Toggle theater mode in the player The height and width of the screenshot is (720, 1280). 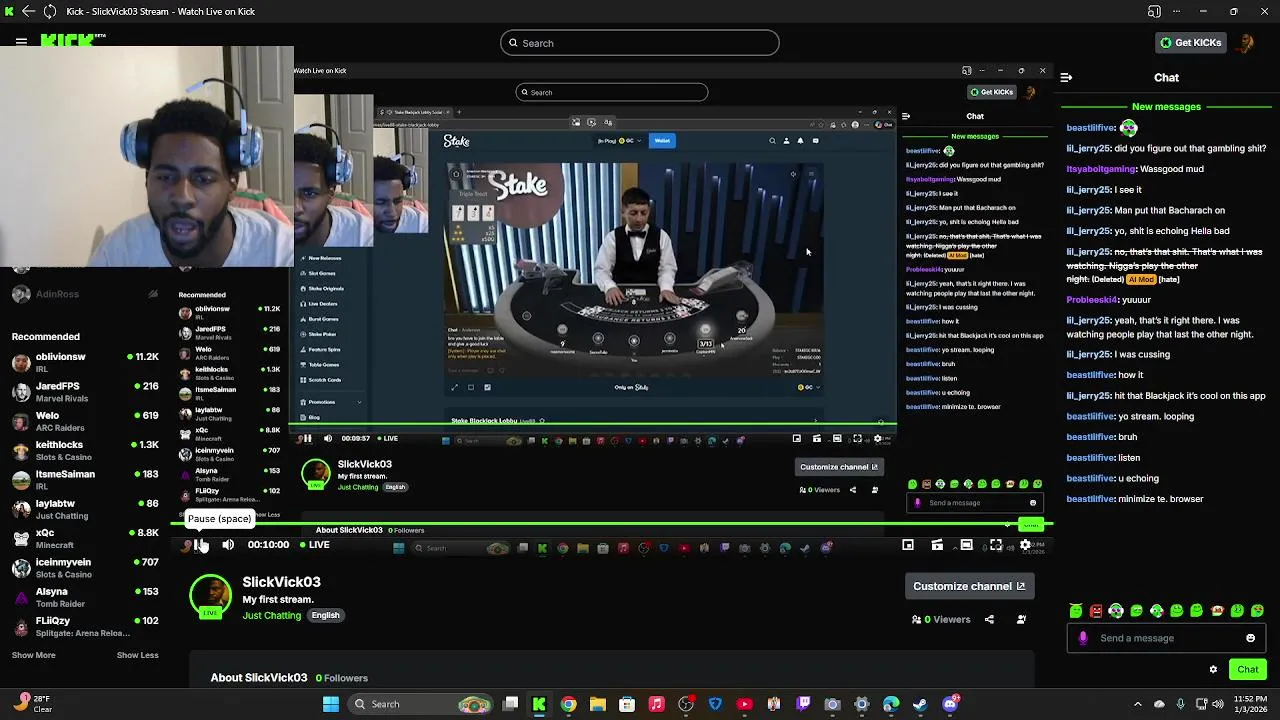tap(966, 545)
